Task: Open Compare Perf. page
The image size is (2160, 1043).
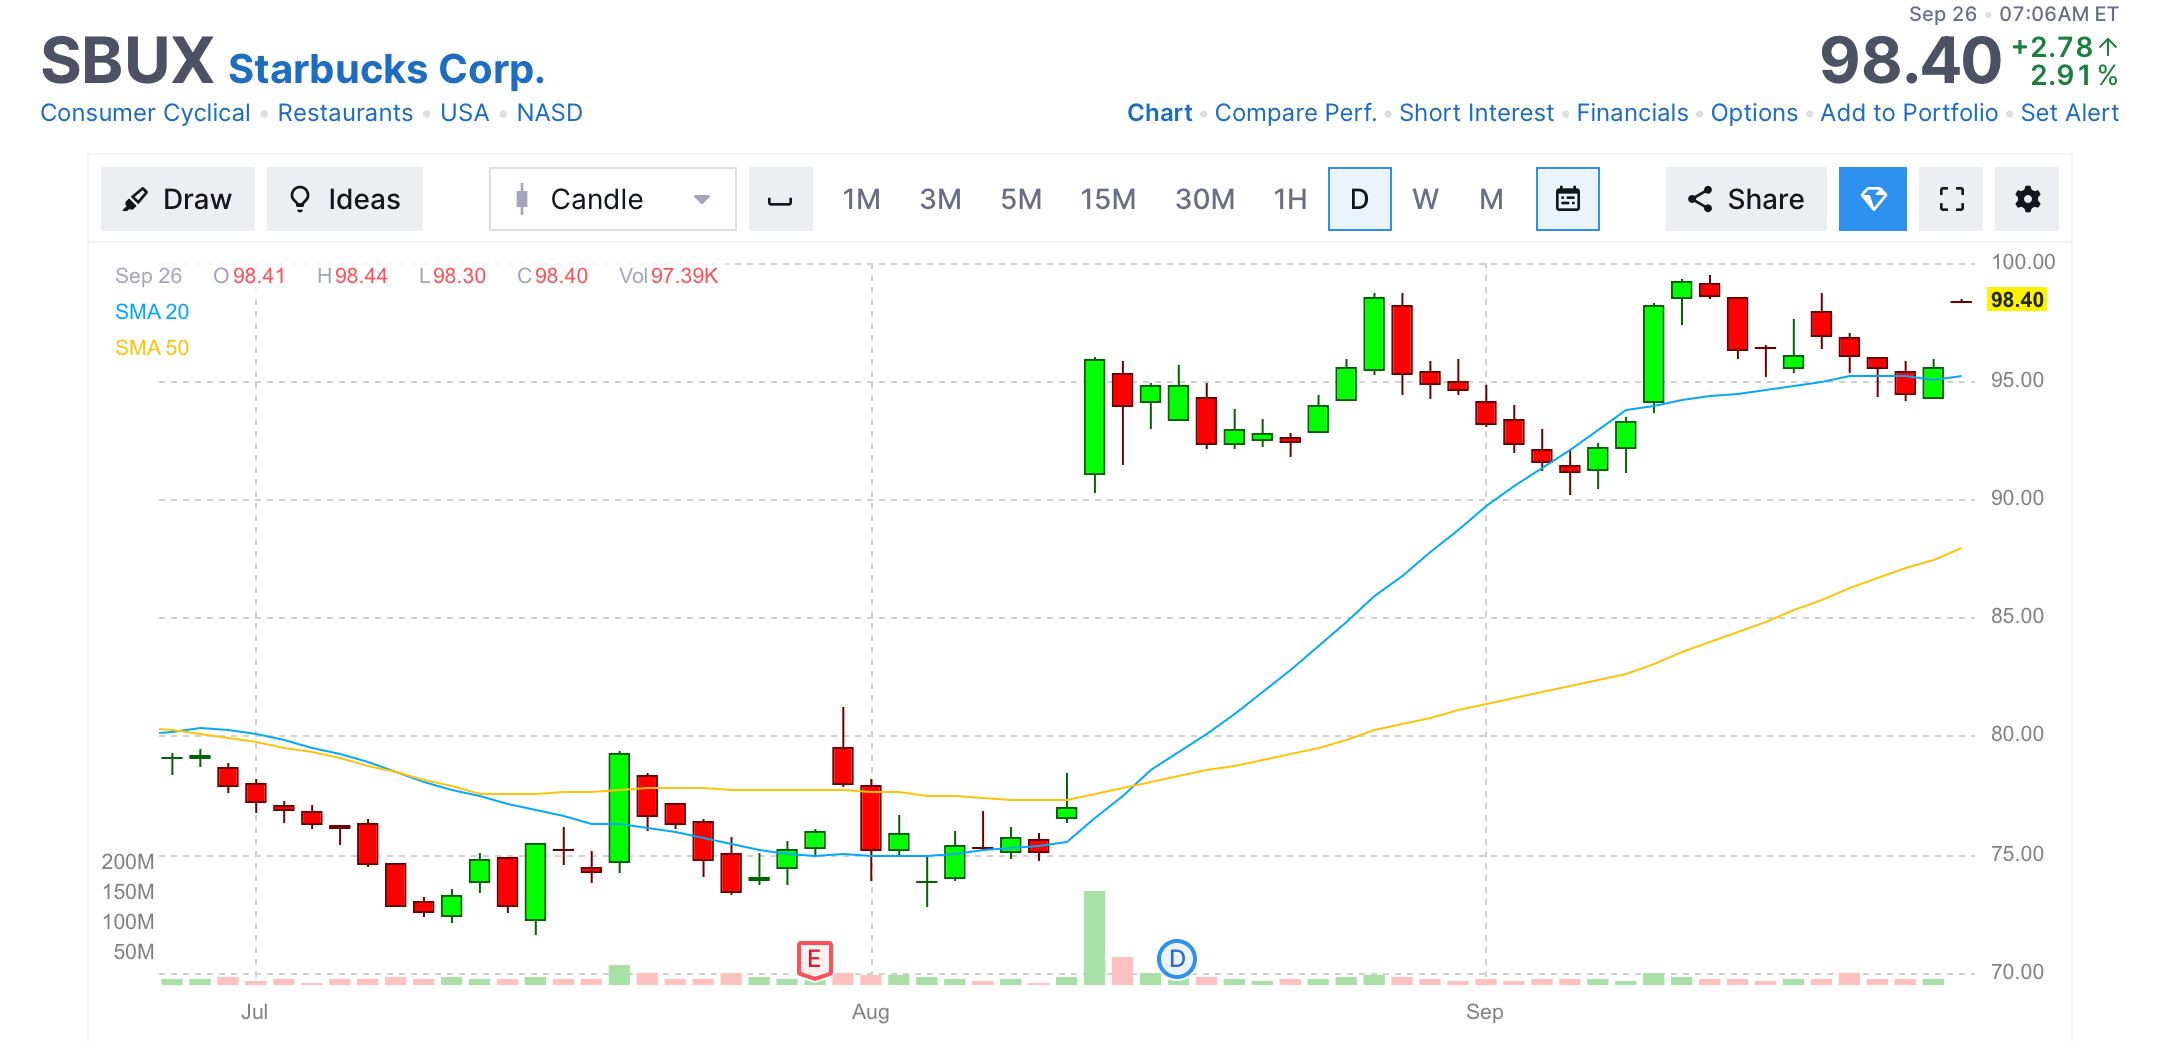Action: [1295, 113]
